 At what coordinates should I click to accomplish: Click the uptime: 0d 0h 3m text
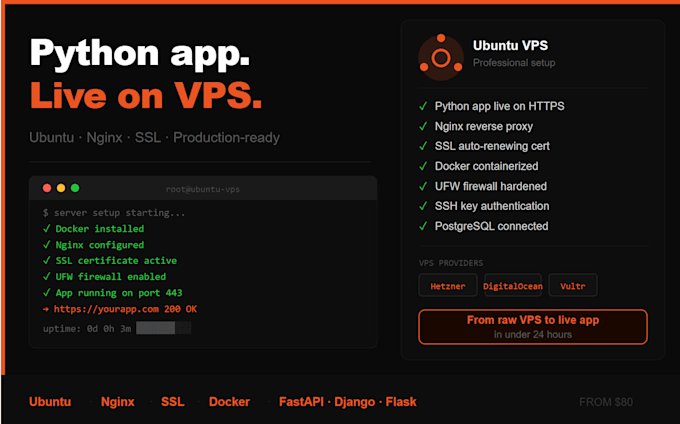click(x=87, y=329)
